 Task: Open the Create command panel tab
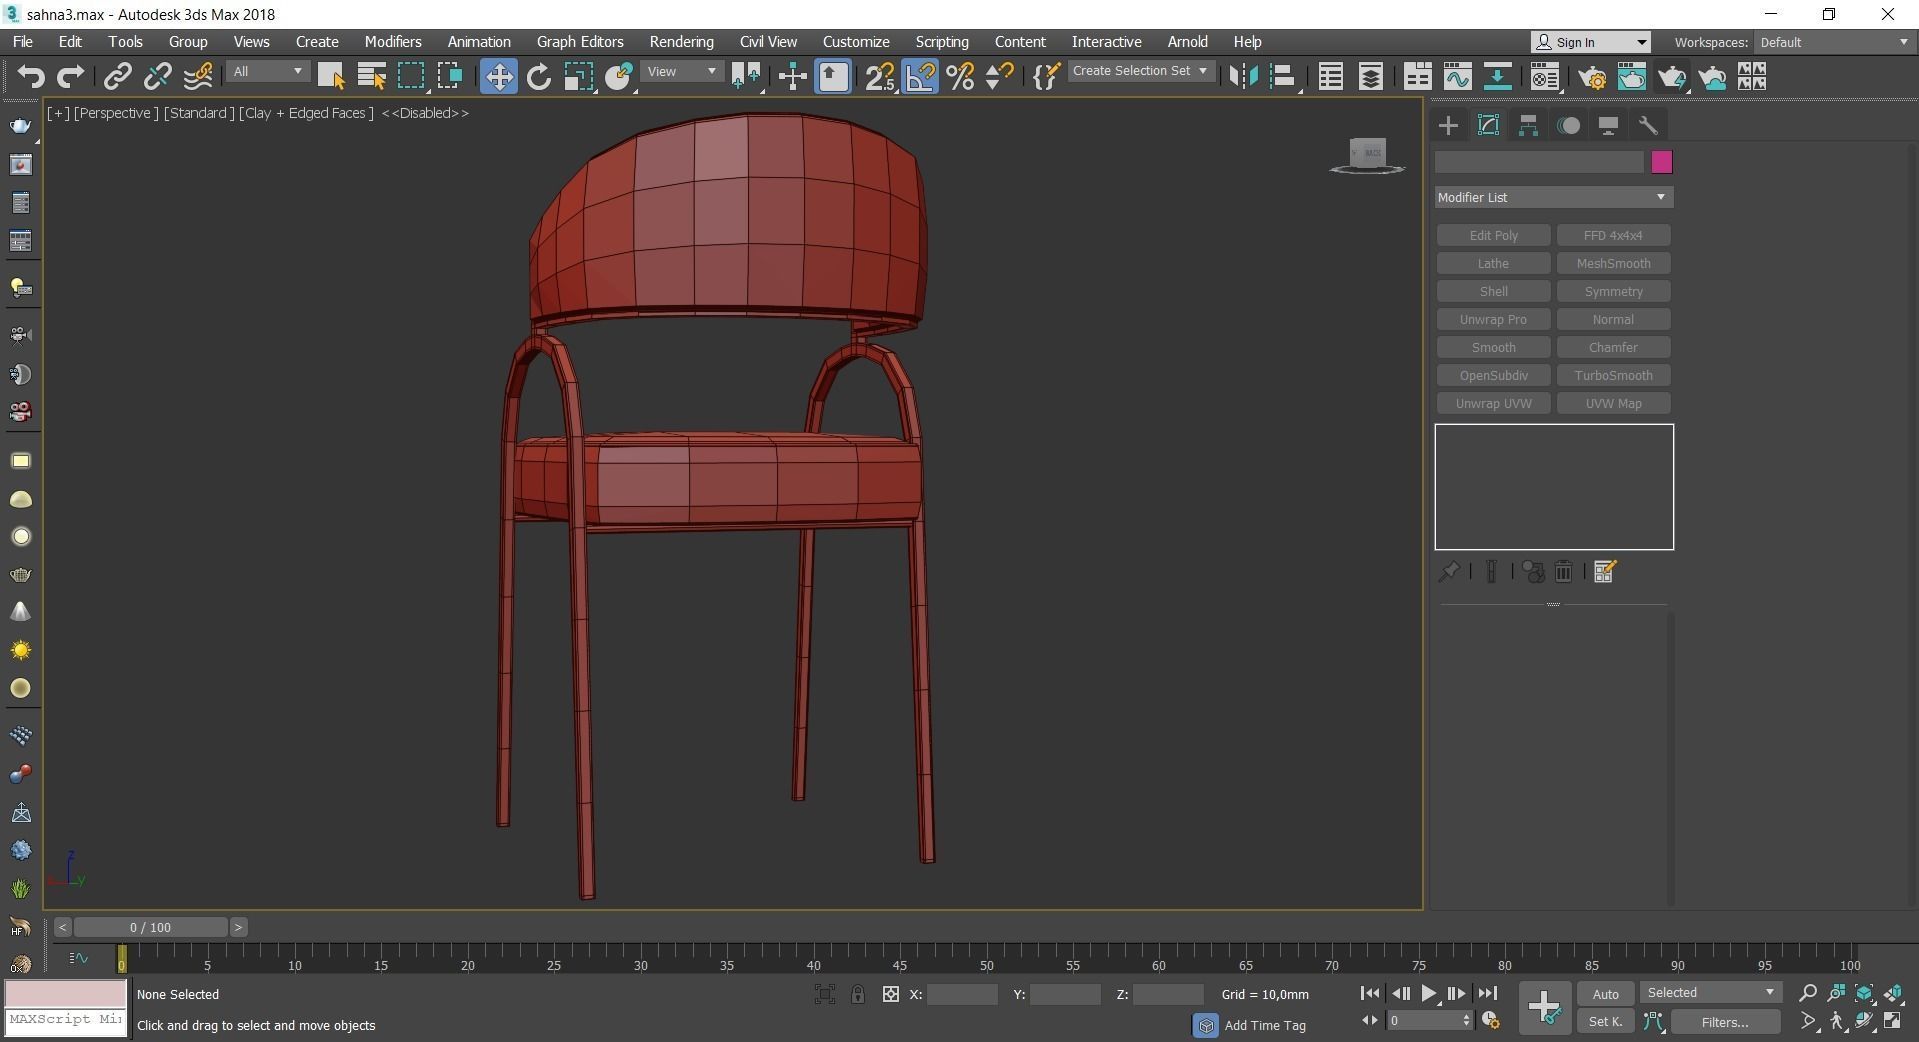tap(1448, 125)
